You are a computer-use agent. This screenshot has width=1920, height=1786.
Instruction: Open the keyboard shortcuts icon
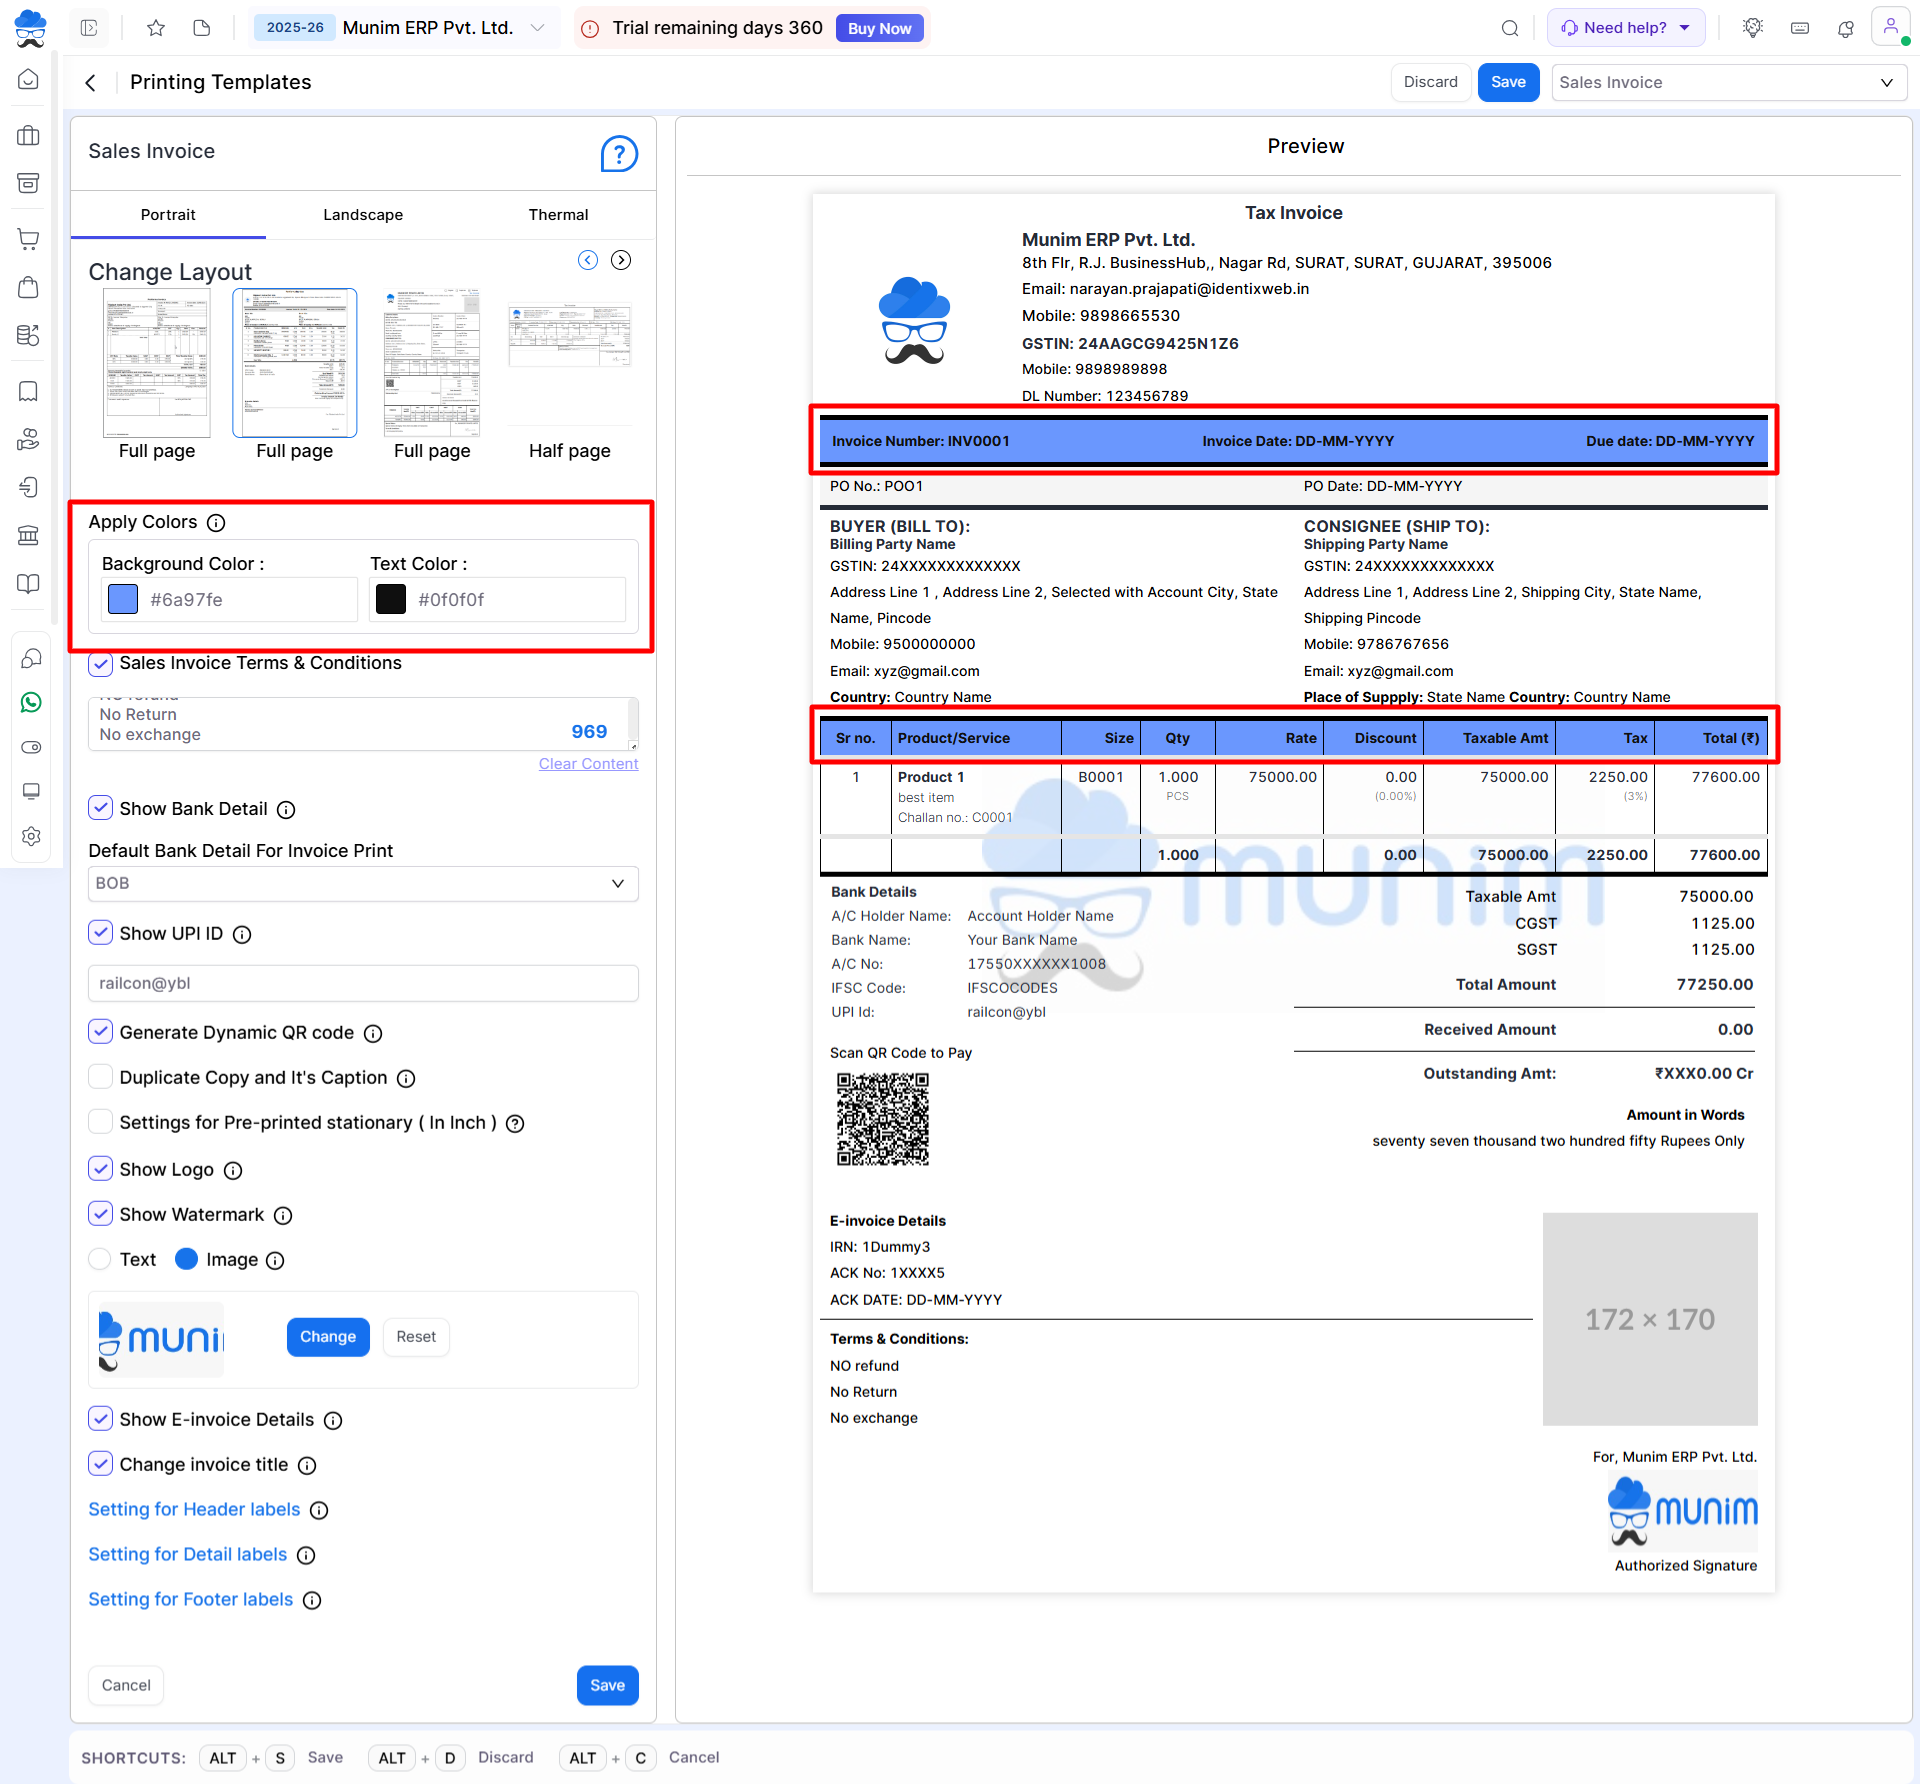pyautogui.click(x=1800, y=28)
